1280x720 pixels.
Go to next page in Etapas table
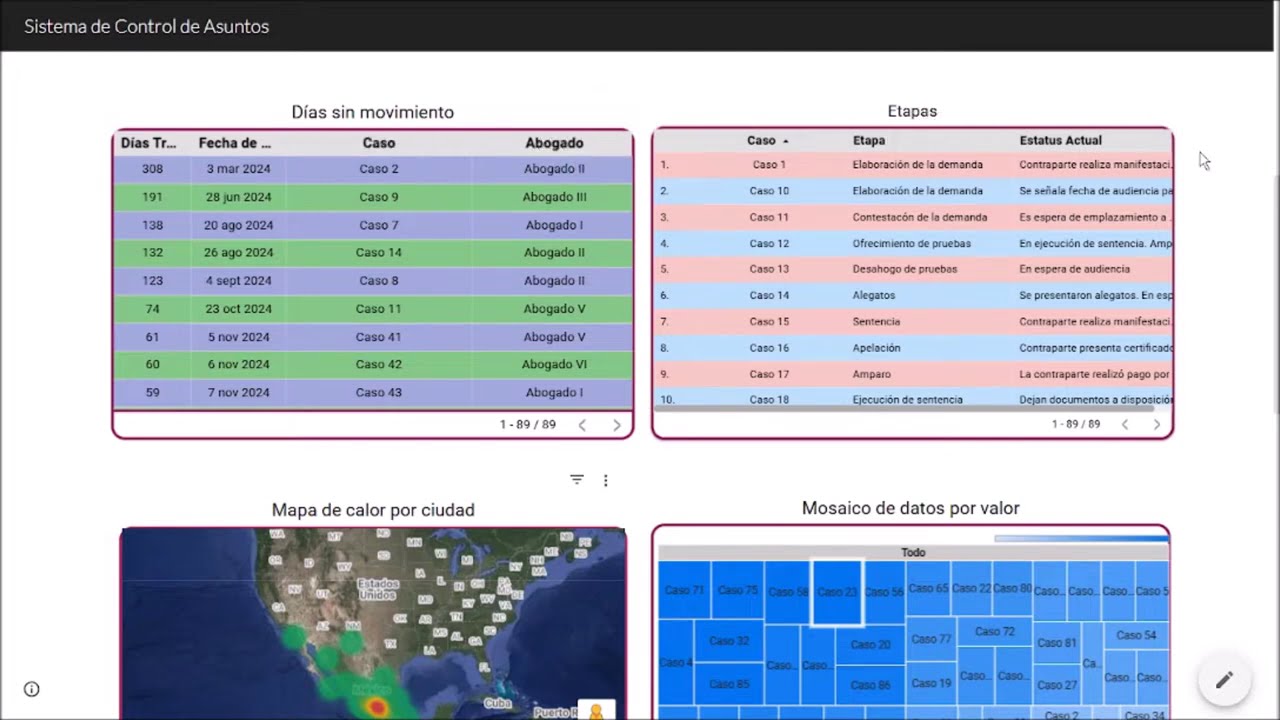click(1157, 424)
